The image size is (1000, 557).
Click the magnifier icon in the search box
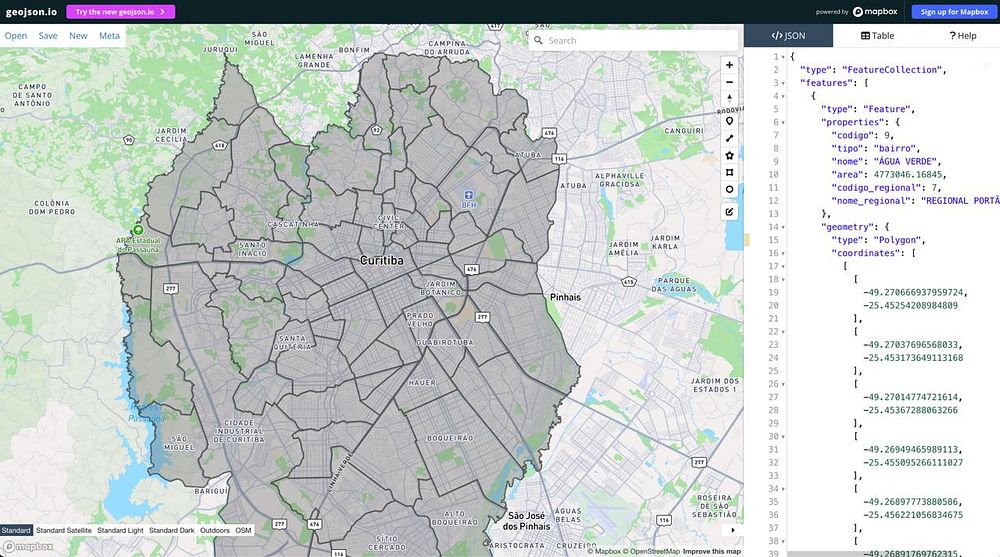[538, 40]
